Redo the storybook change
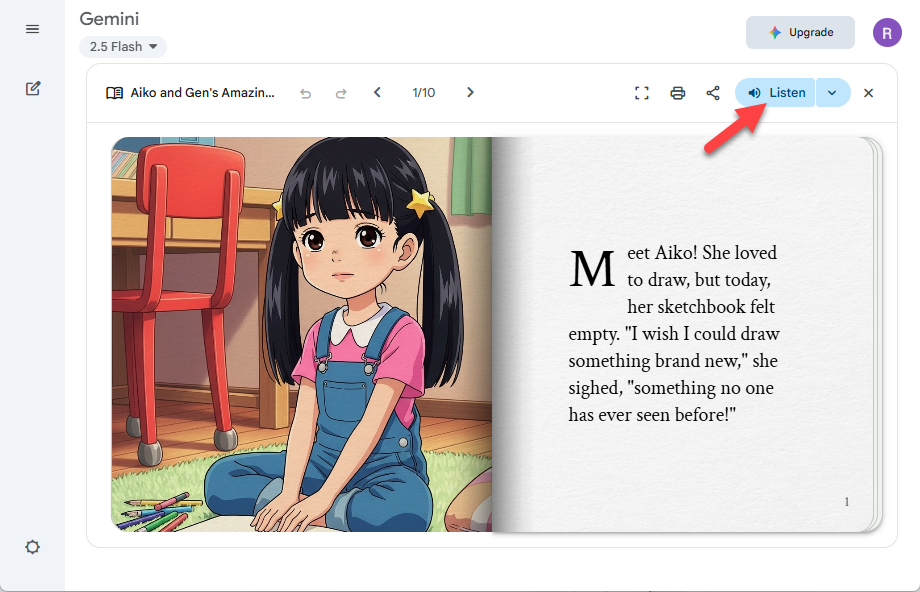This screenshot has width=920, height=592. click(x=341, y=93)
